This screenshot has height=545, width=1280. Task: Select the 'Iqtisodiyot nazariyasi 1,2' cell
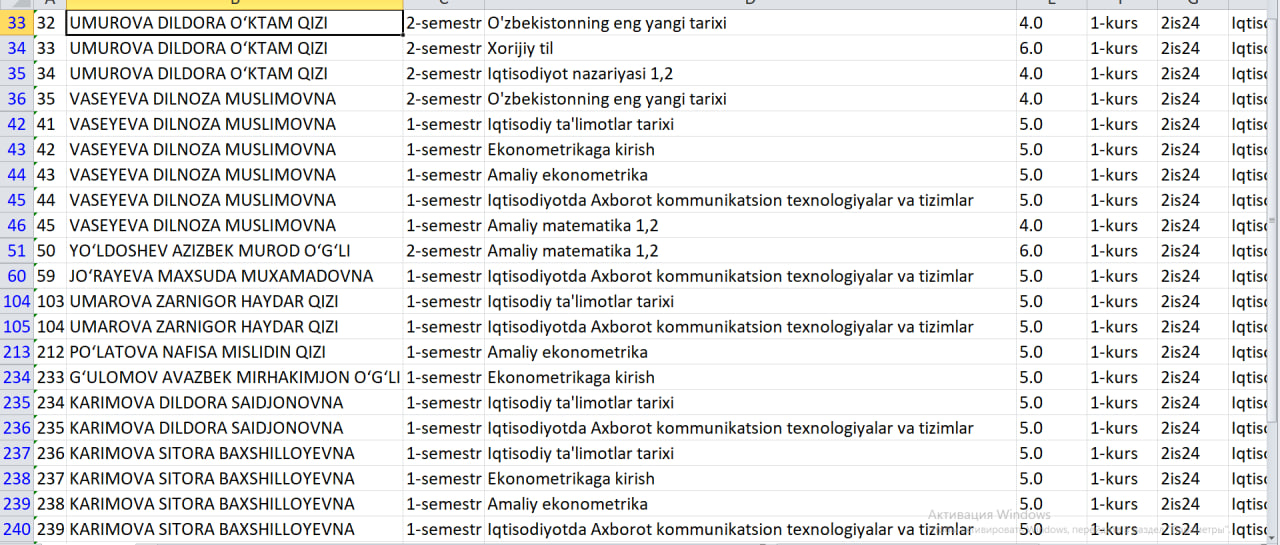tap(750, 74)
